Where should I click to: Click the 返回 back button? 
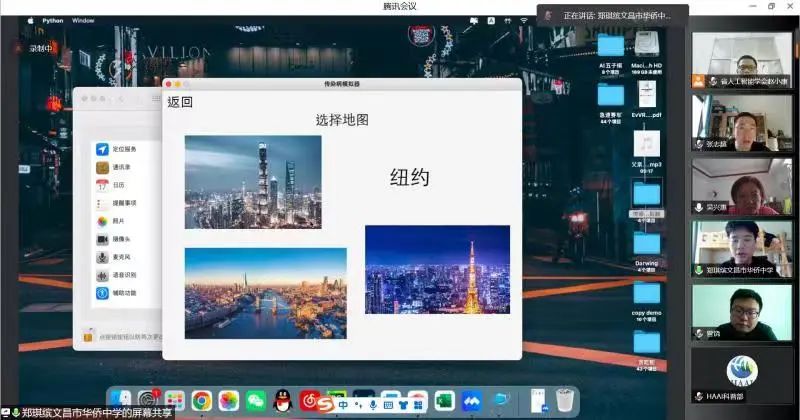(x=180, y=102)
